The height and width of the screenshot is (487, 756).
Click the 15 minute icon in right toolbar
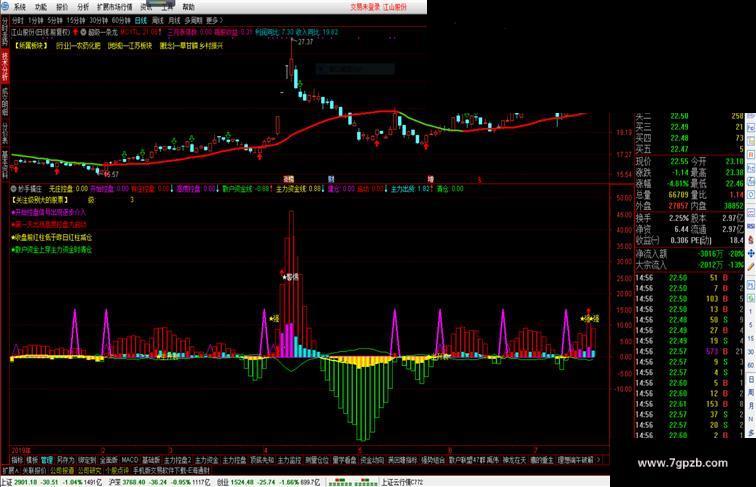[751, 338]
